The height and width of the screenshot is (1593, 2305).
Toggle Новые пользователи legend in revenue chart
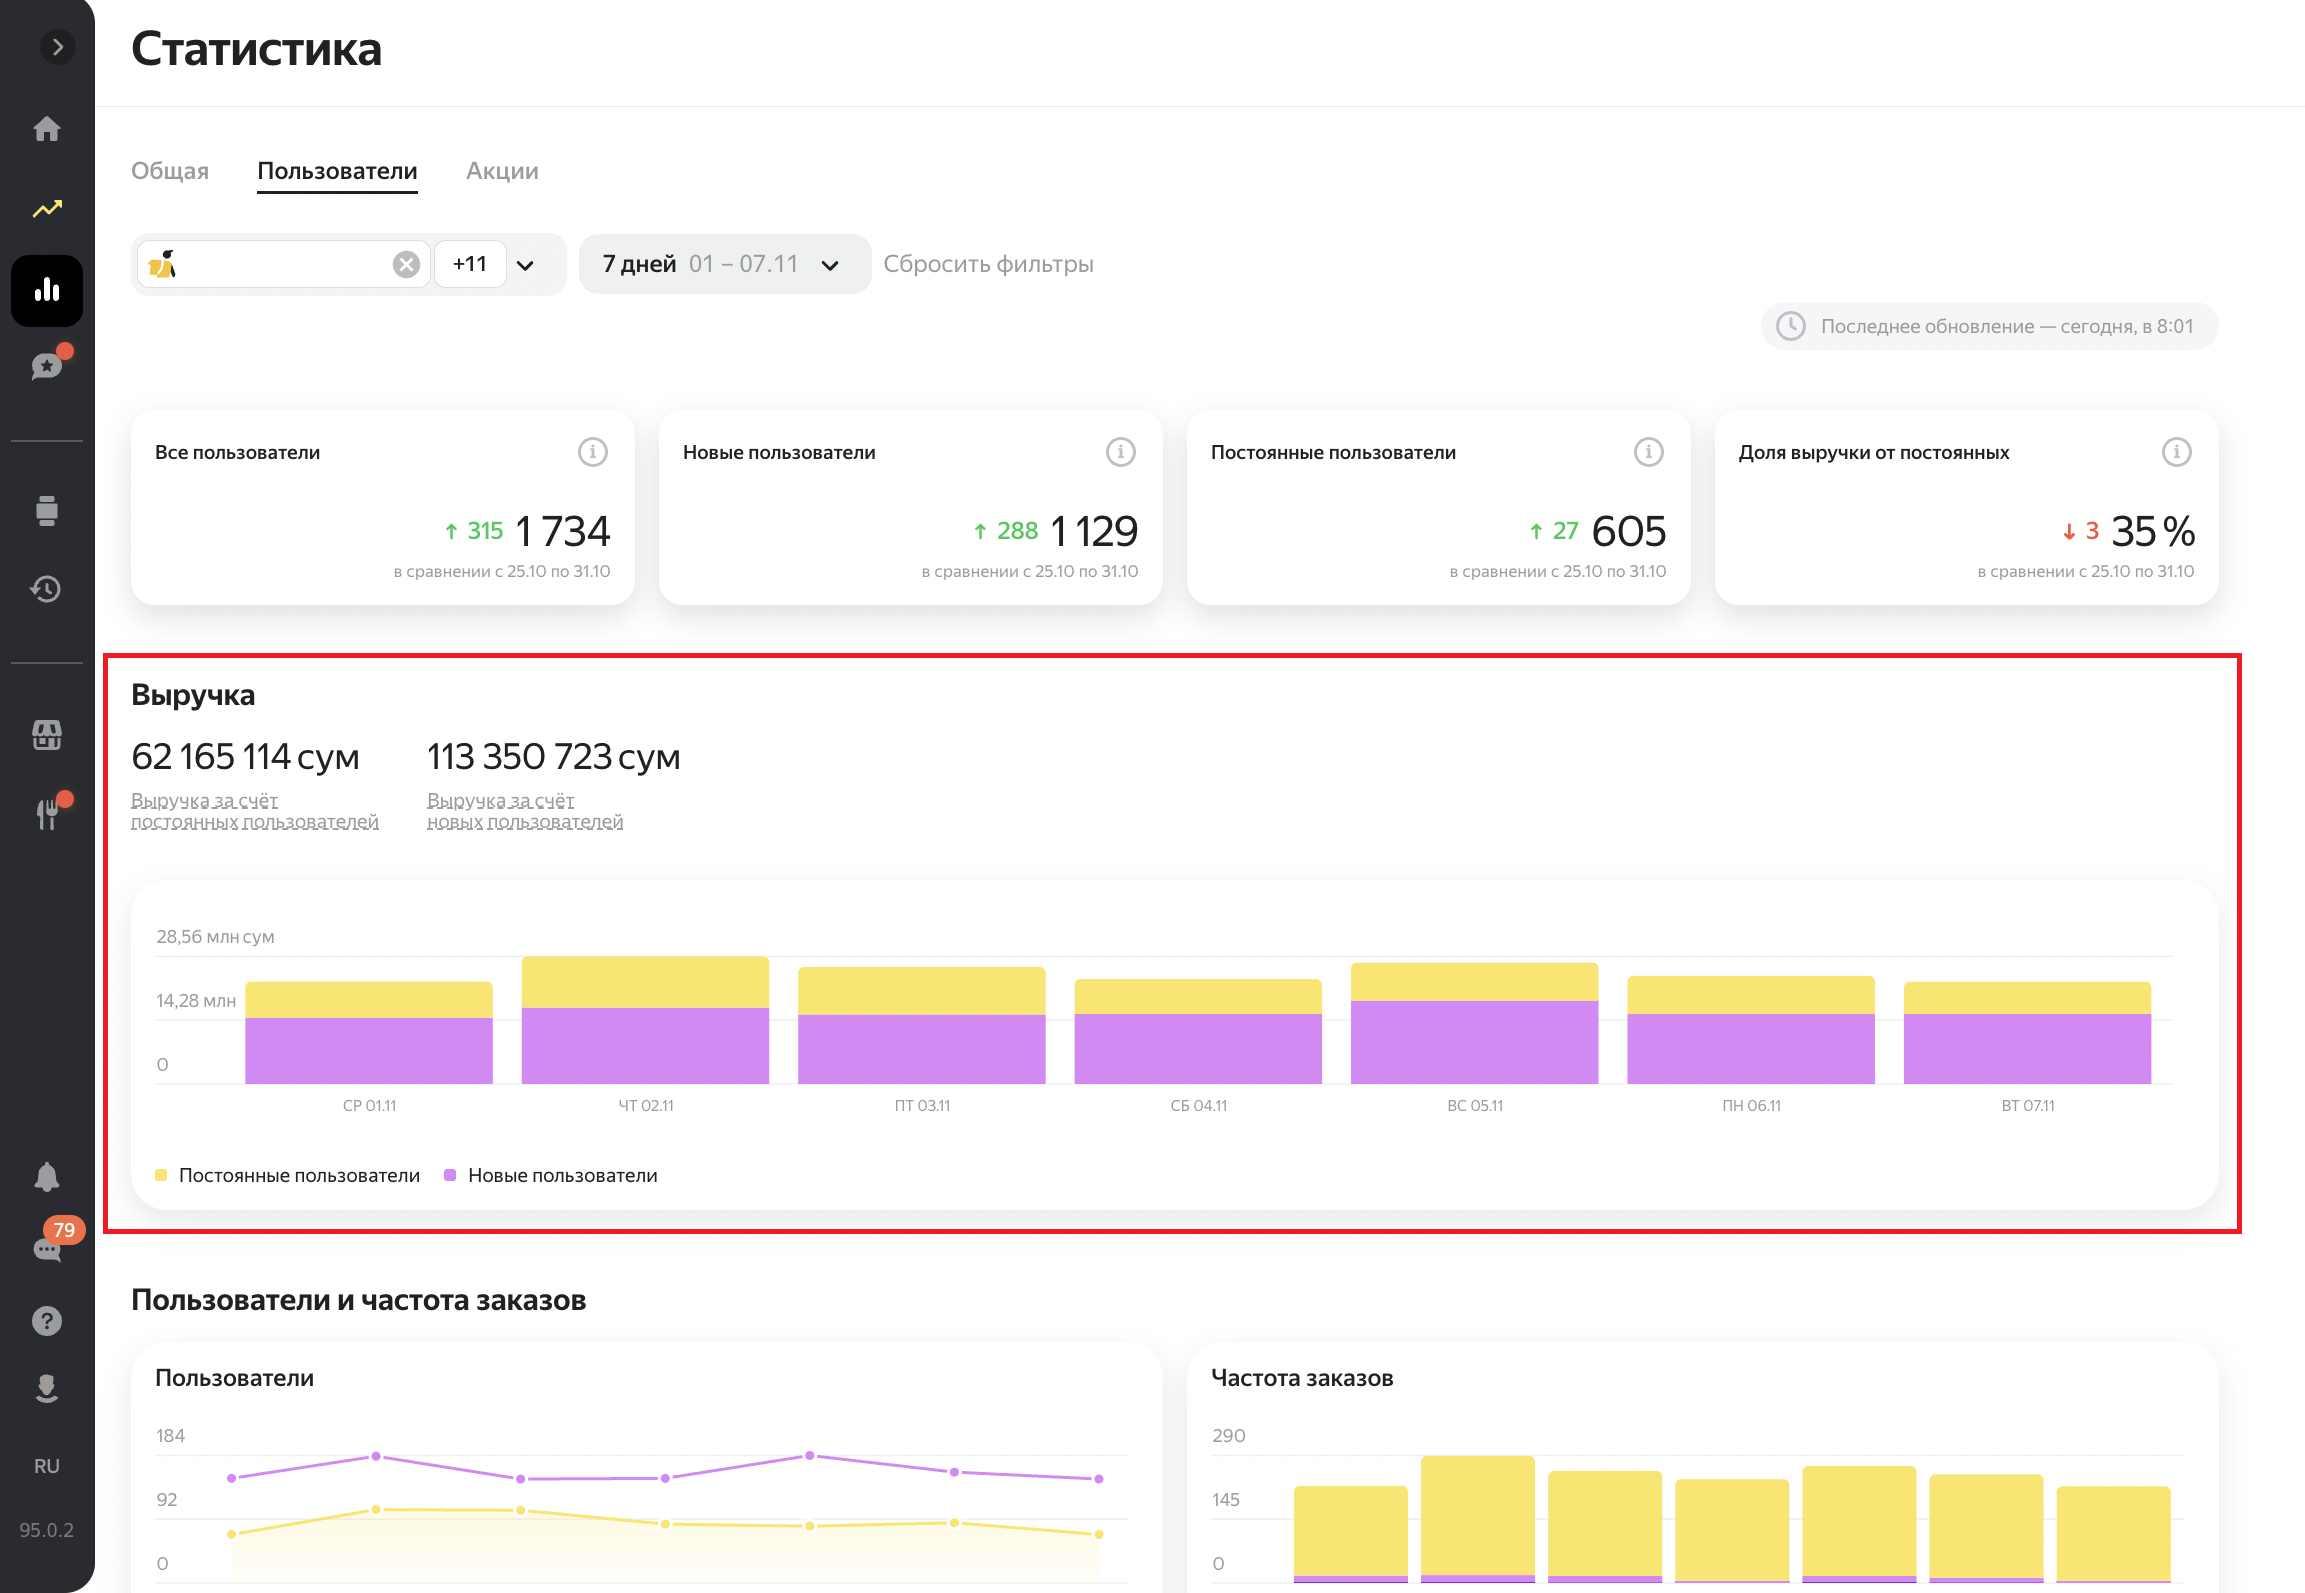click(561, 1175)
